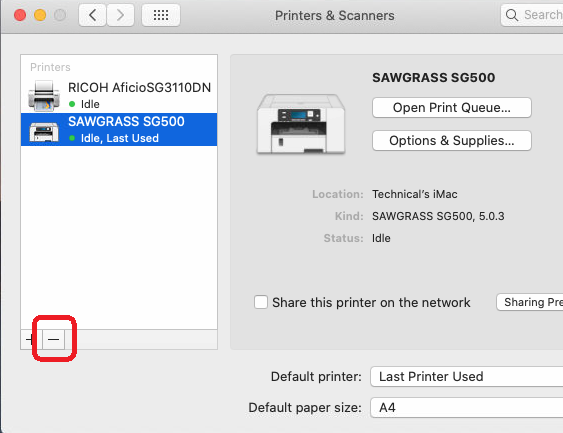Click the RICOH printer icon in list

pos(44,96)
